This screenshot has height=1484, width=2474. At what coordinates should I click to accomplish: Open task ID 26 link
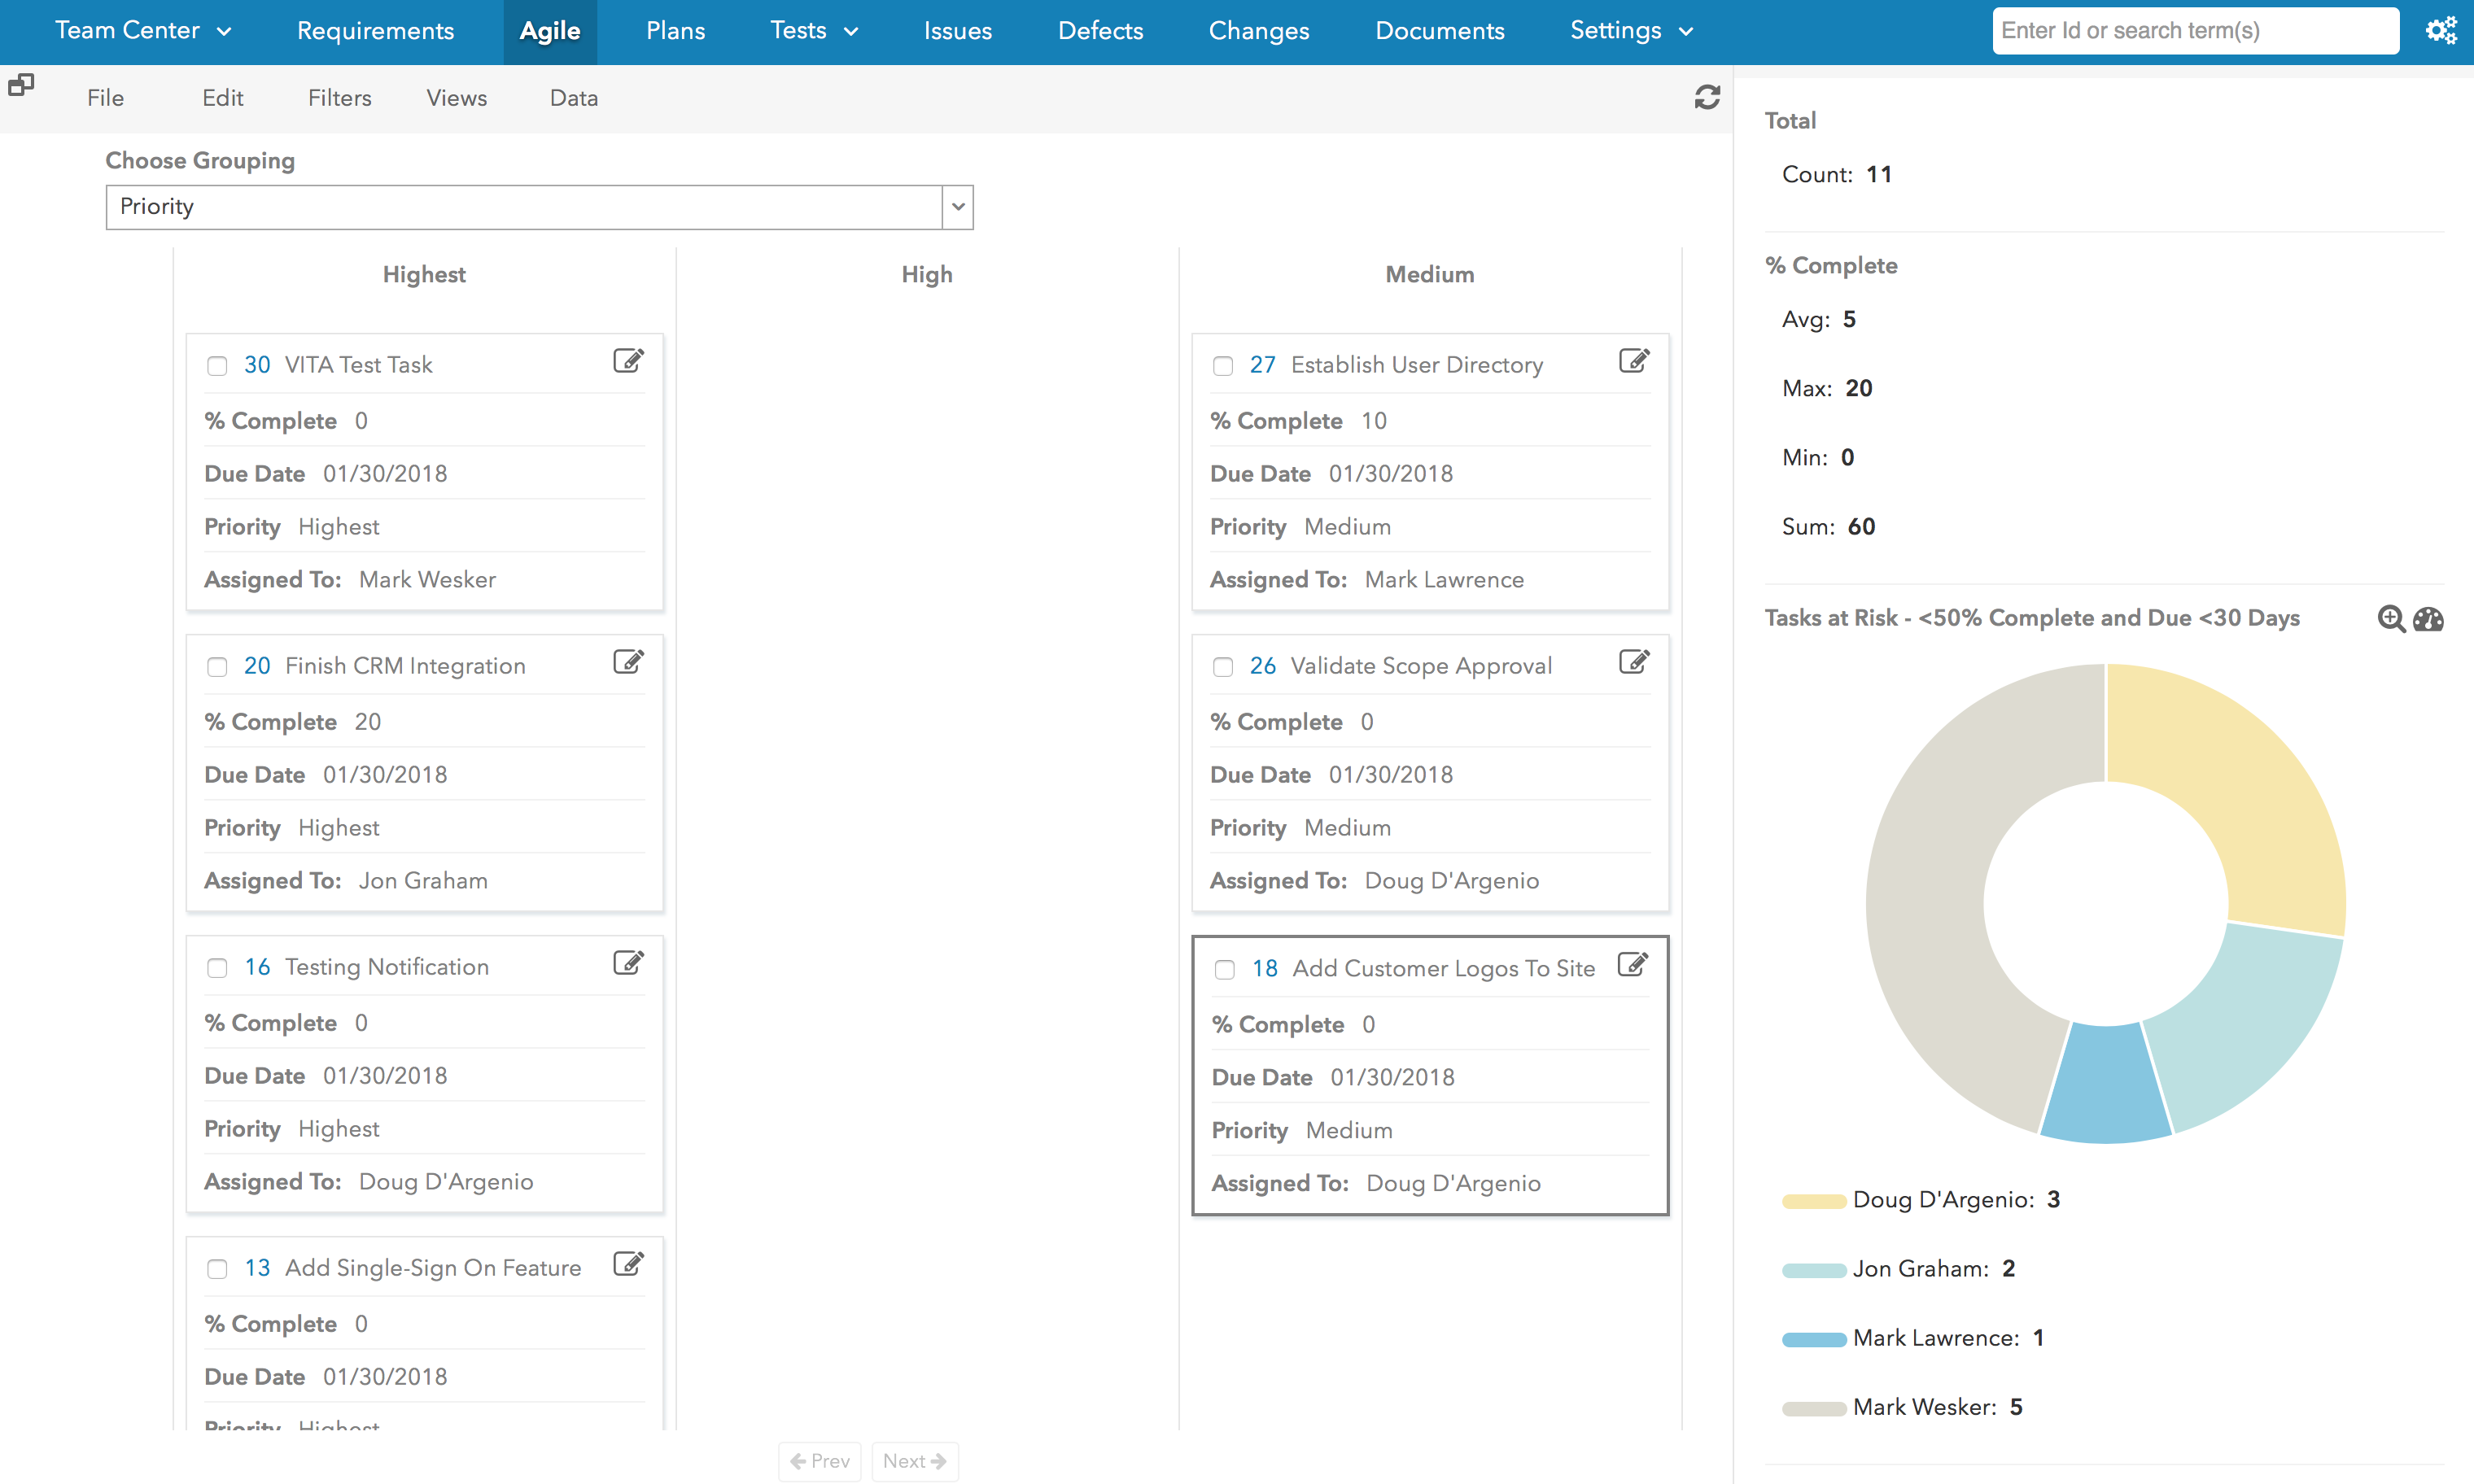[x=1263, y=666]
